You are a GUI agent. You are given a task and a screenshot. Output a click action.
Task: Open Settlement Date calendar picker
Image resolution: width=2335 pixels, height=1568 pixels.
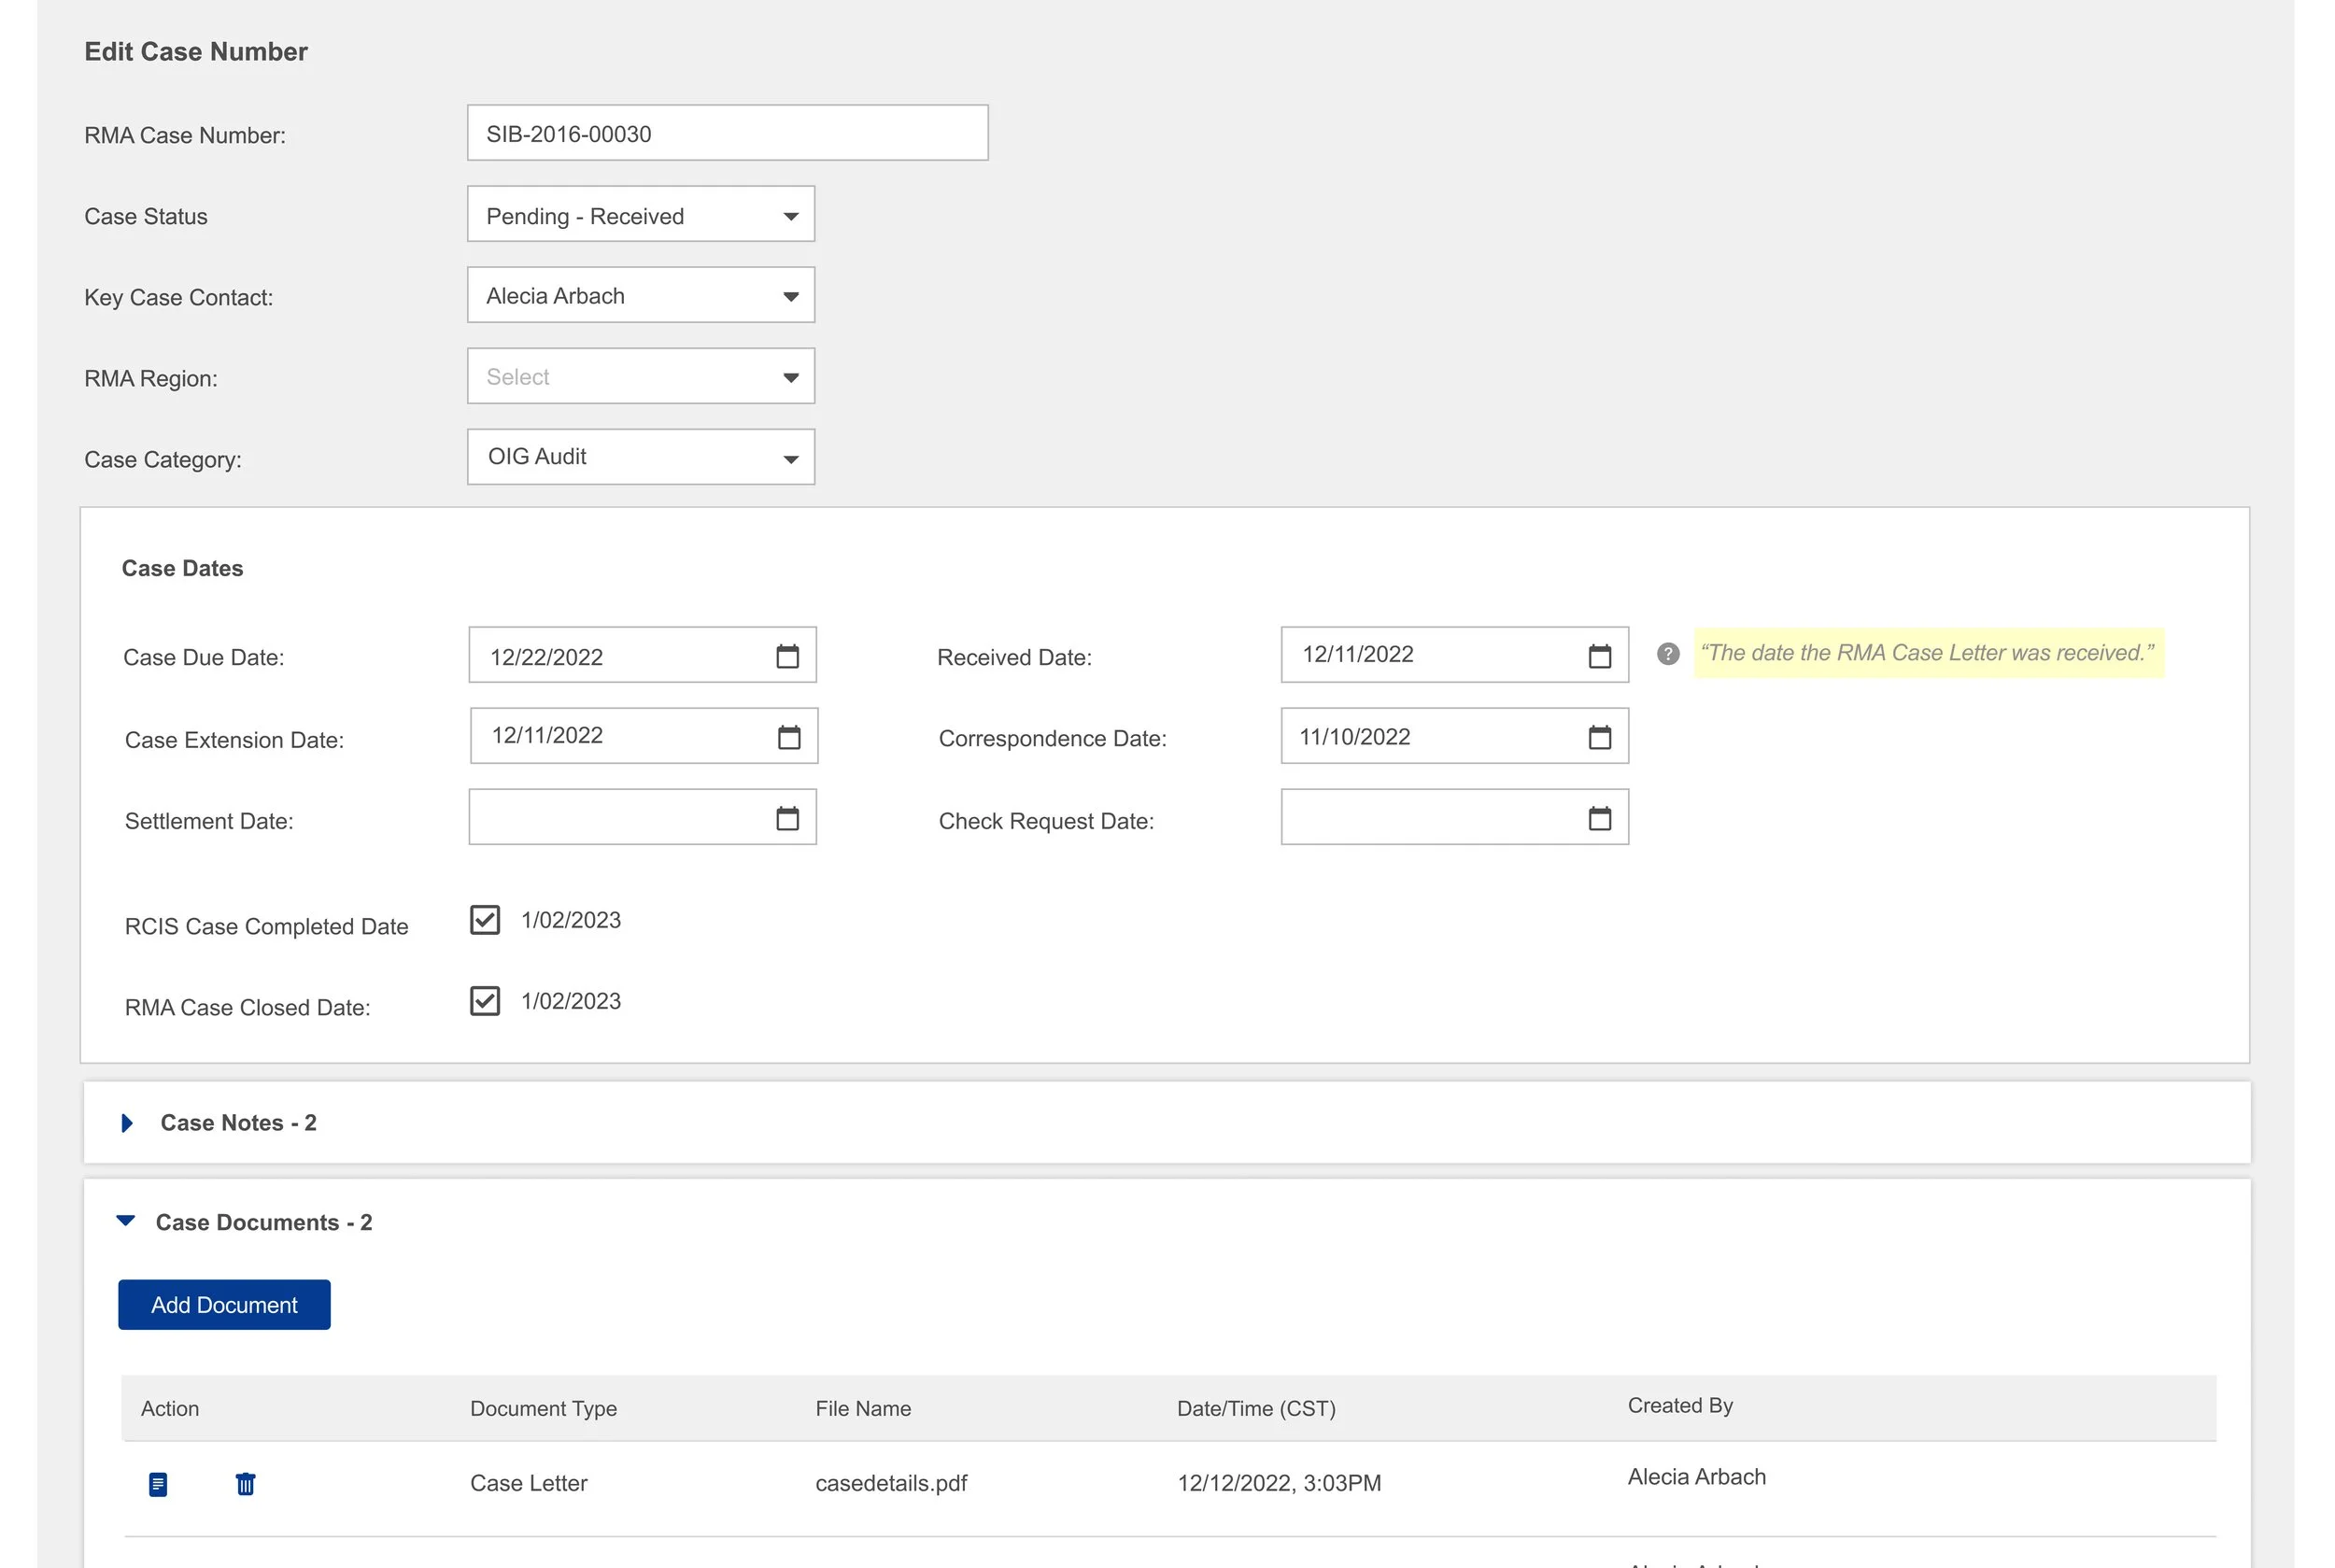click(x=787, y=818)
